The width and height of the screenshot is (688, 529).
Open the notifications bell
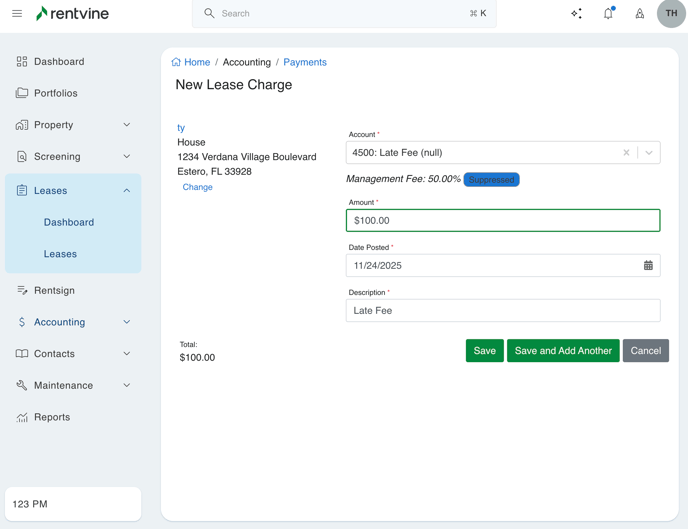coord(608,14)
